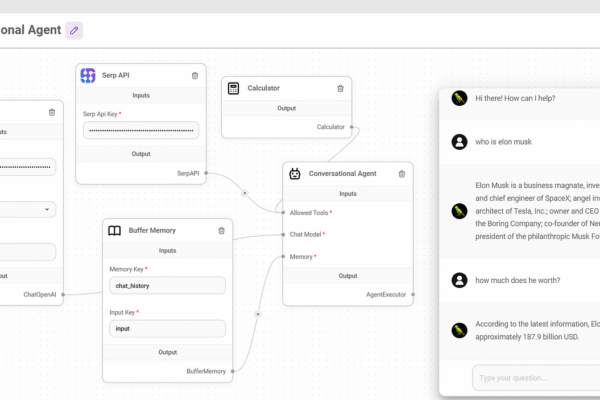Click the Serp API logo icon
Viewport: 600px width, 400px height.
click(88, 76)
